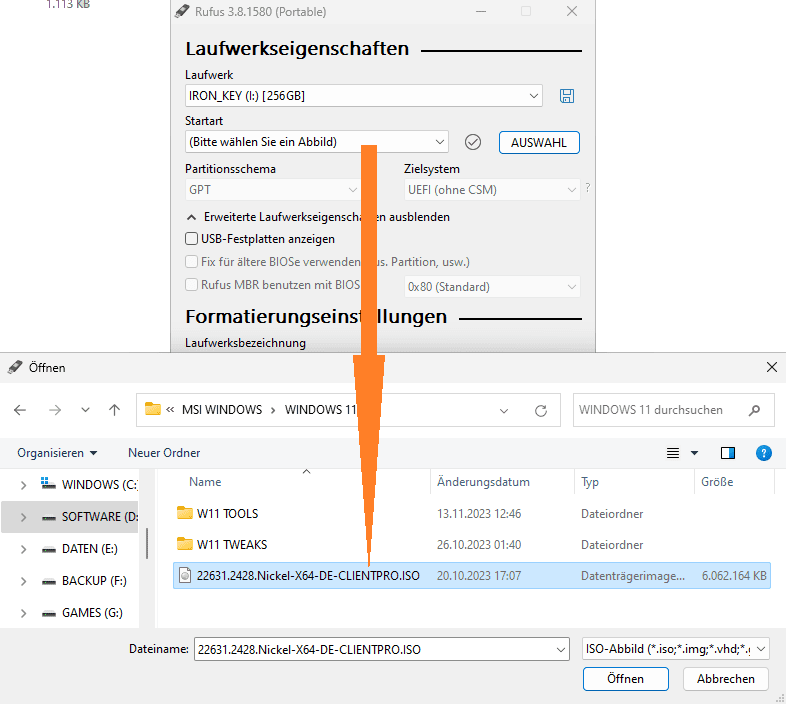Click the W11 TOOLS folder icon
The width and height of the screenshot is (786, 704).
185,513
